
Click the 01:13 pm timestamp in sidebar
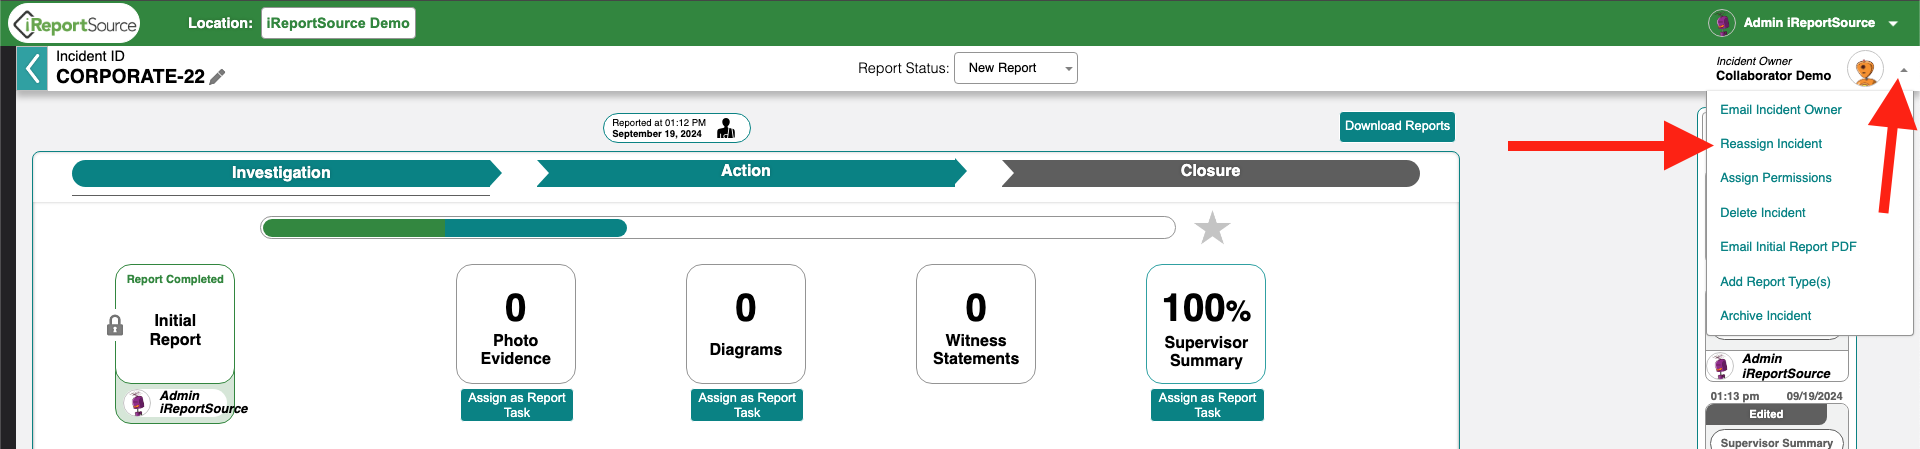click(1734, 396)
